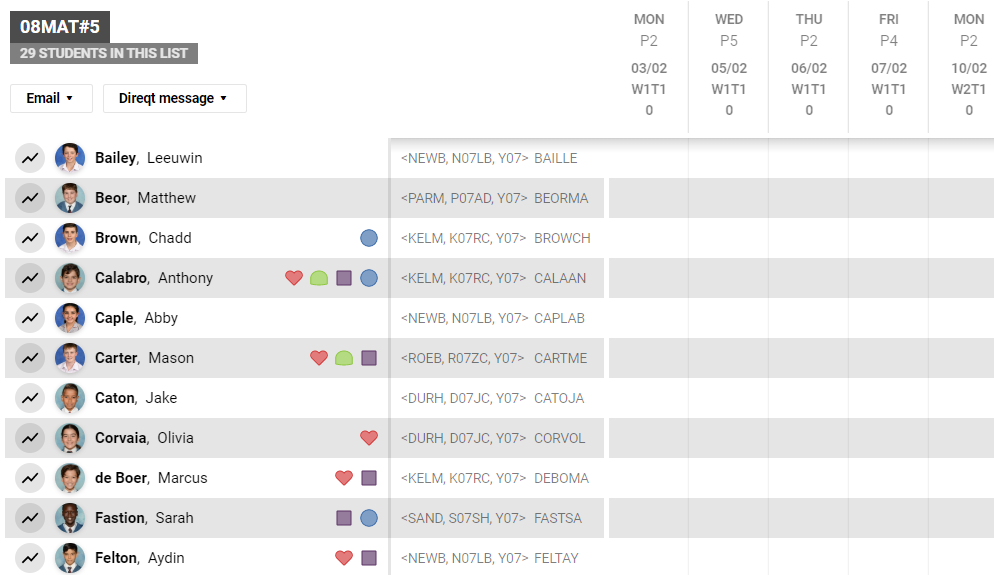Click Beor, Matthew's profile photo
This screenshot has height=575, width=994.
coord(70,198)
